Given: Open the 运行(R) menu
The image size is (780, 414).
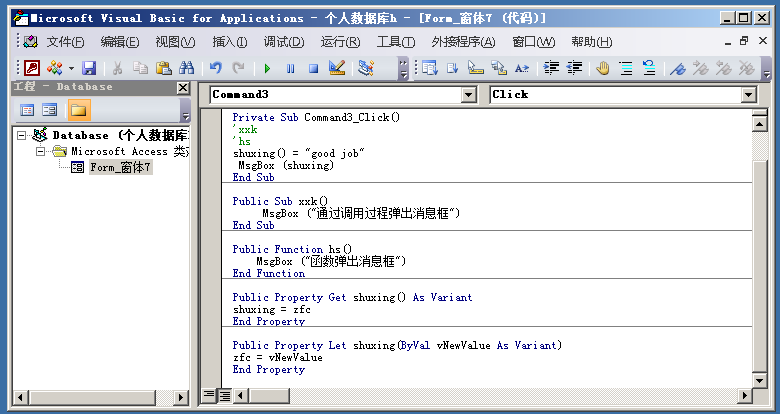Looking at the screenshot, I should pos(340,42).
